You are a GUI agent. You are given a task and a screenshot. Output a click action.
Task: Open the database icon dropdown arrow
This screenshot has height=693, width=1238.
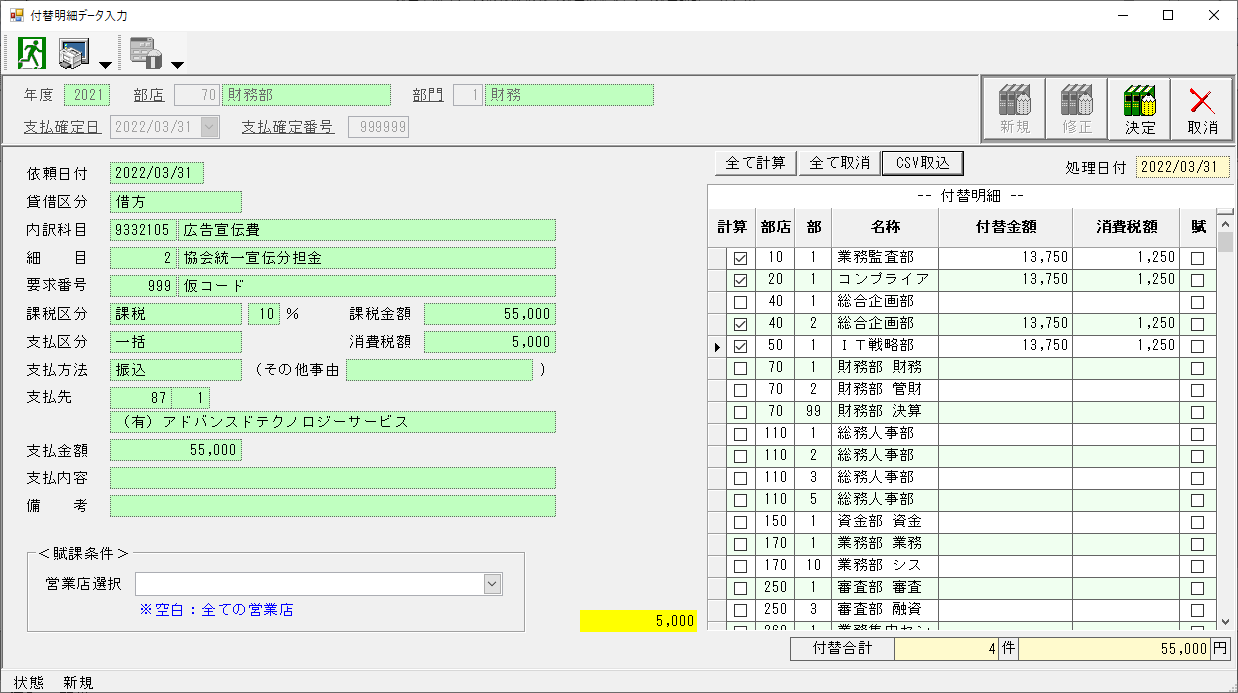177,65
